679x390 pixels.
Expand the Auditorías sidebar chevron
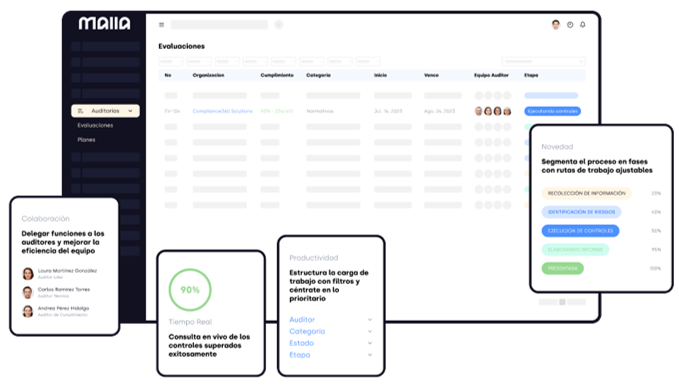(130, 111)
